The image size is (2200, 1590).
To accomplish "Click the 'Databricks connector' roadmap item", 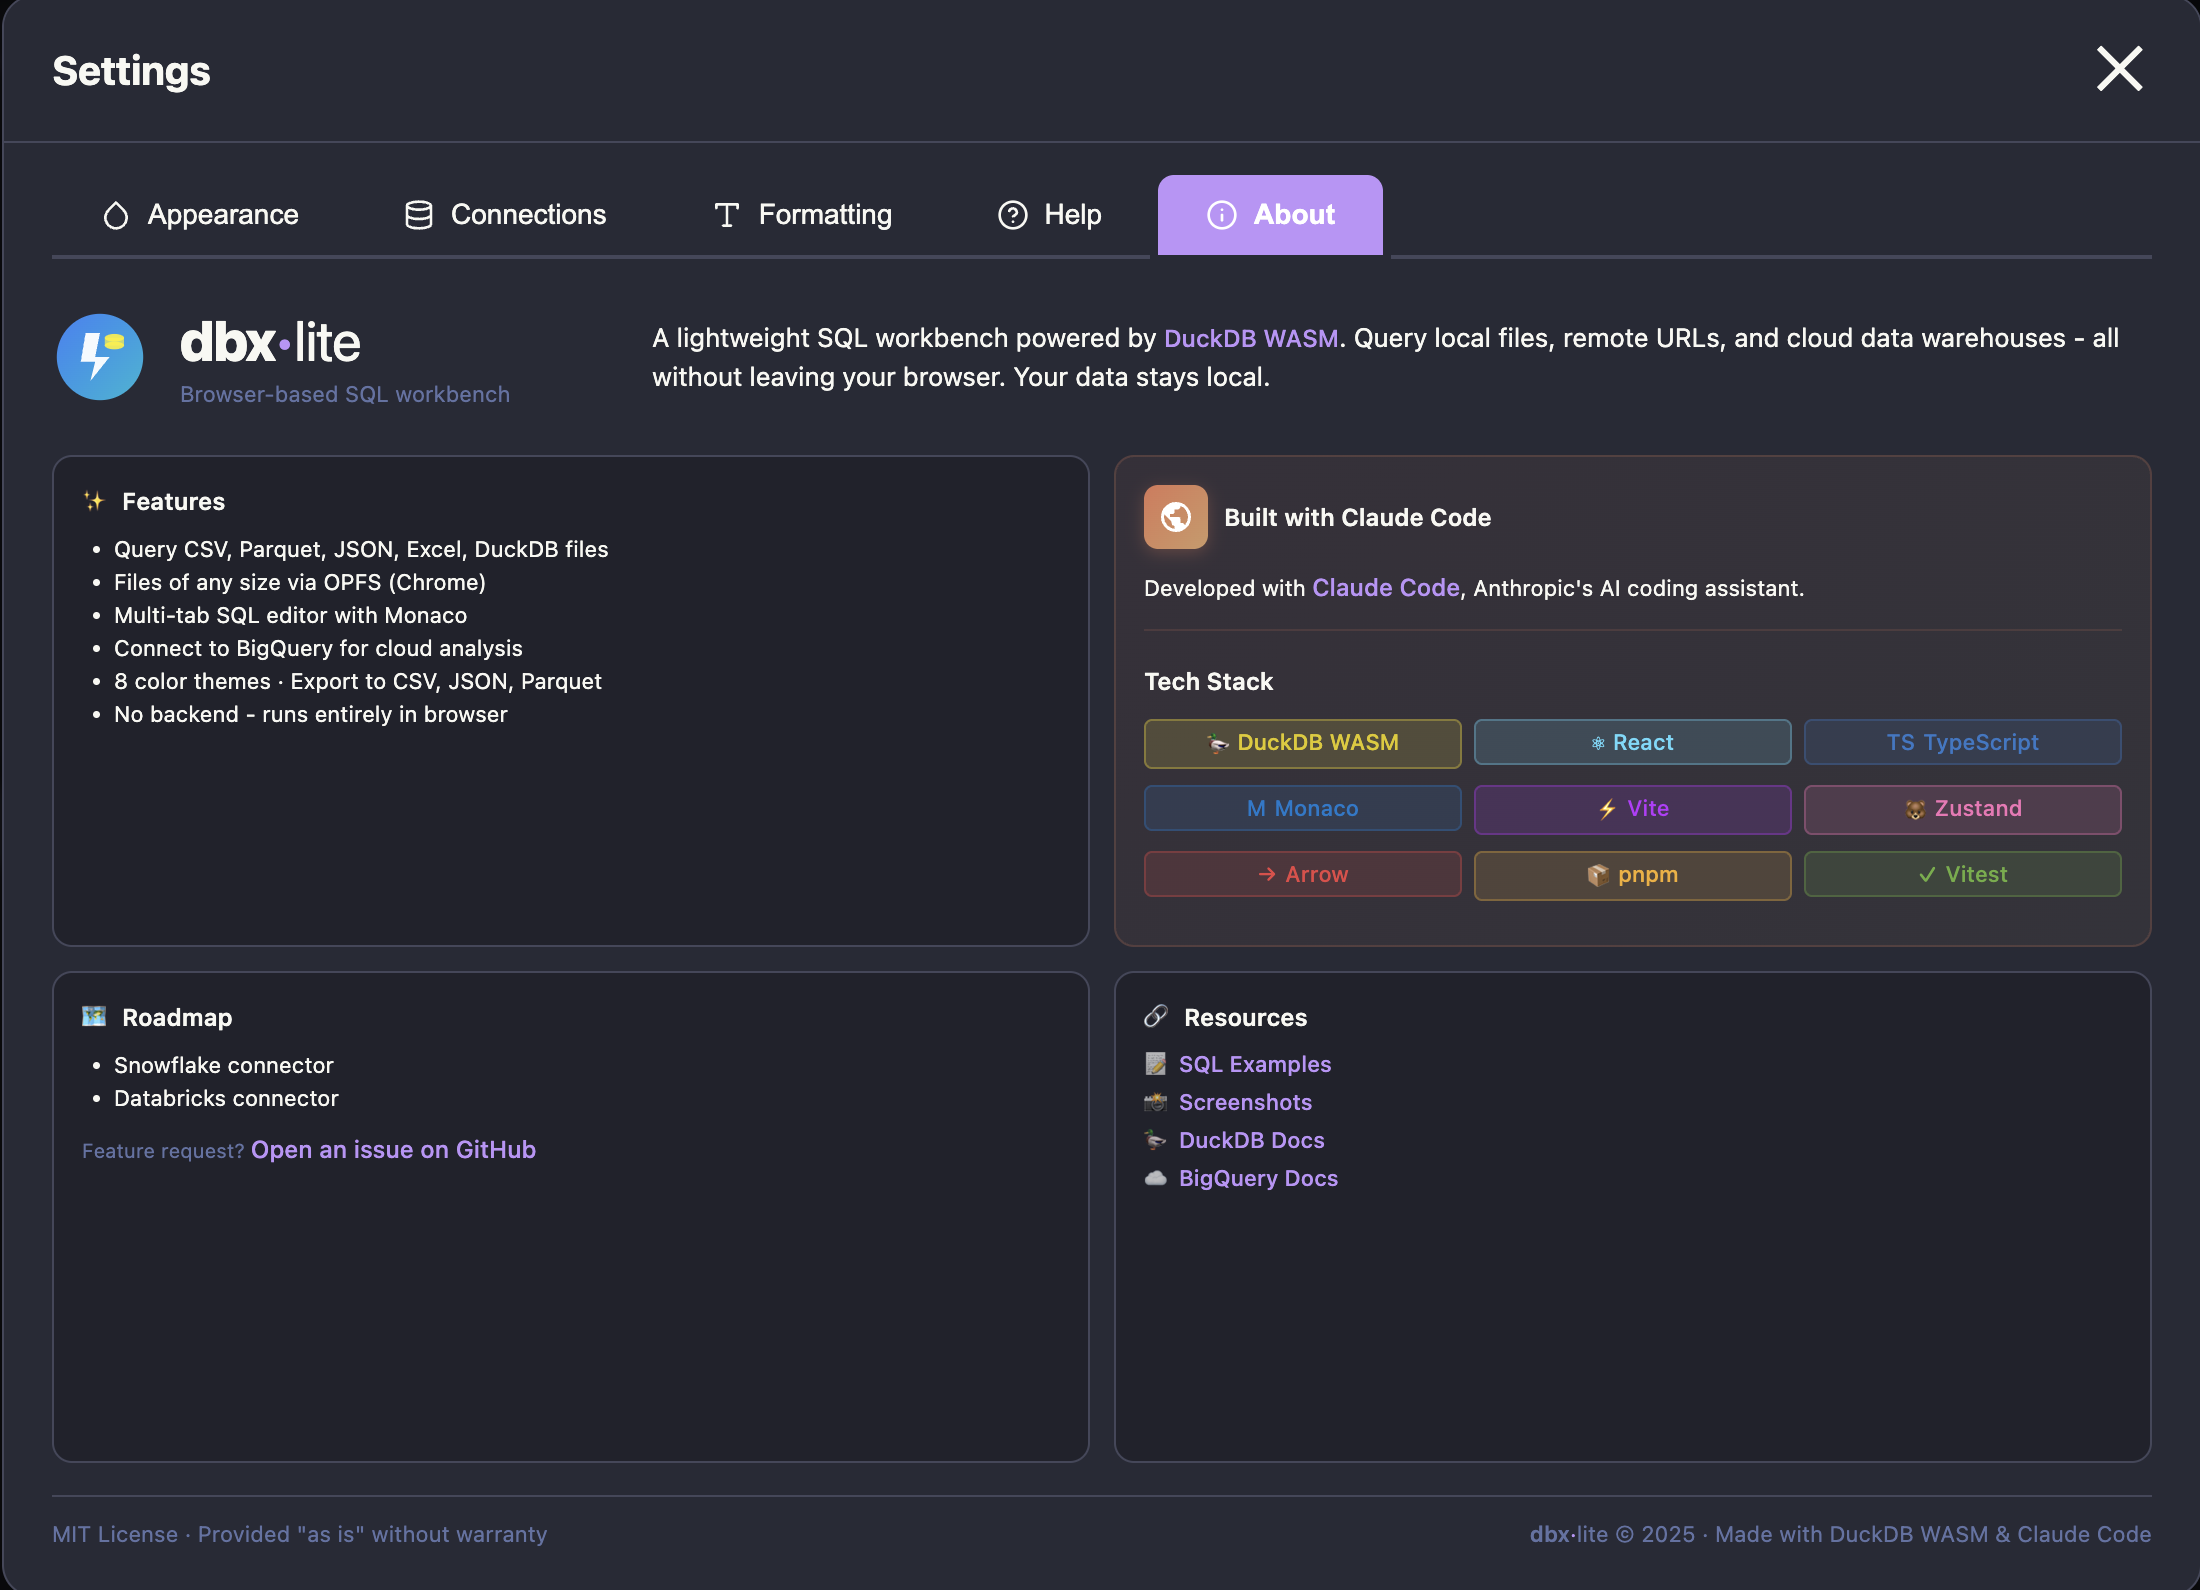I will 226,1098.
